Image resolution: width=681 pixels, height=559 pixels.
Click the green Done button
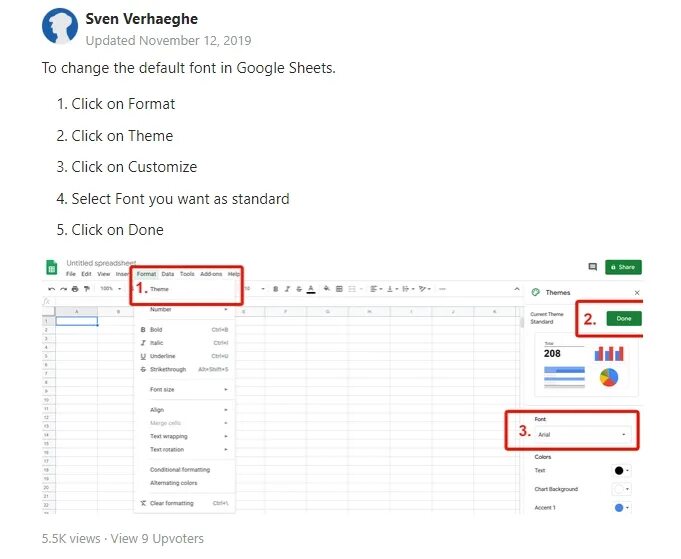(624, 319)
